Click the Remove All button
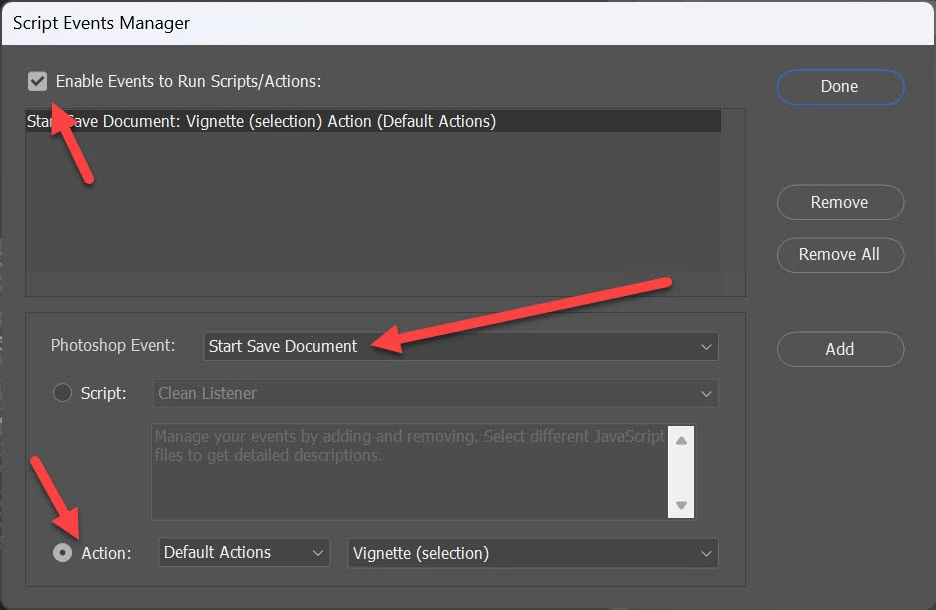The width and height of the screenshot is (936, 610). 840,255
